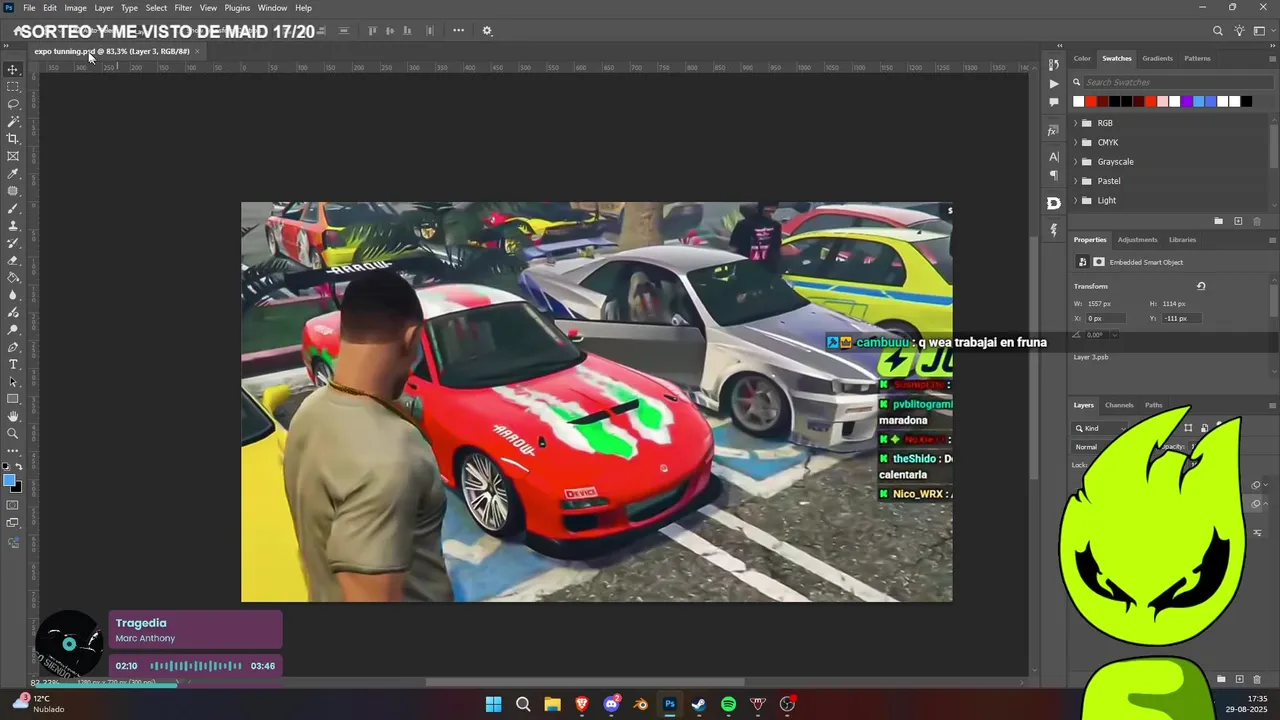
Task: Switch to the Libraries tab
Action: [x=1182, y=240]
